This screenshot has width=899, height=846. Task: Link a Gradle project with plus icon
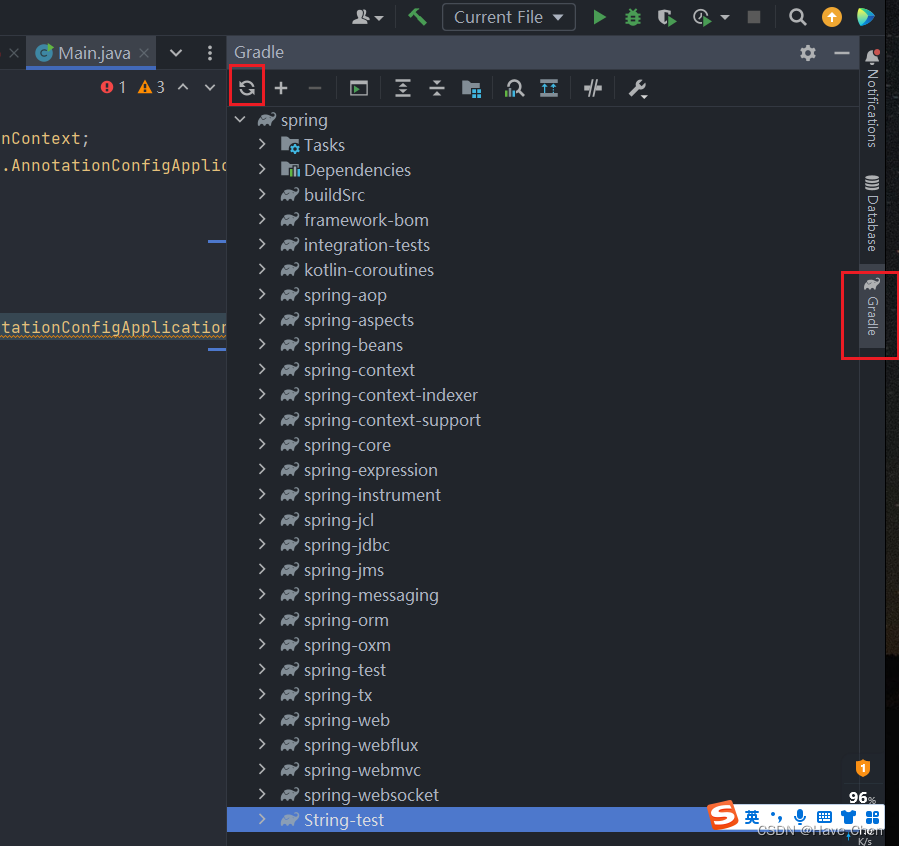pyautogui.click(x=281, y=88)
